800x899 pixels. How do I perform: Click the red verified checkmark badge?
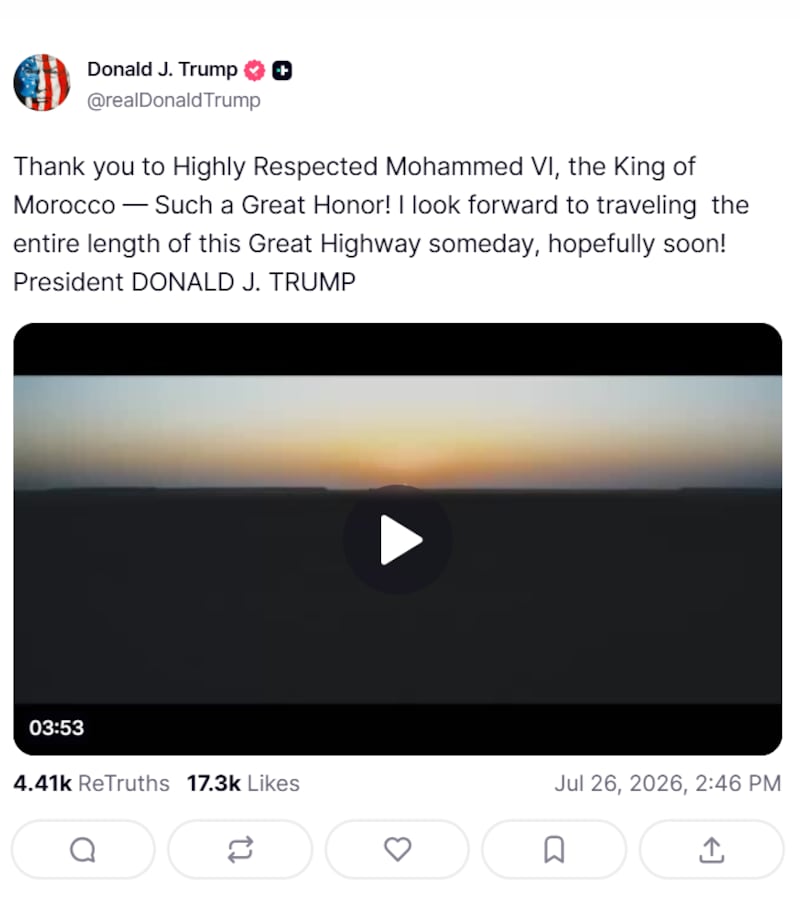[255, 71]
